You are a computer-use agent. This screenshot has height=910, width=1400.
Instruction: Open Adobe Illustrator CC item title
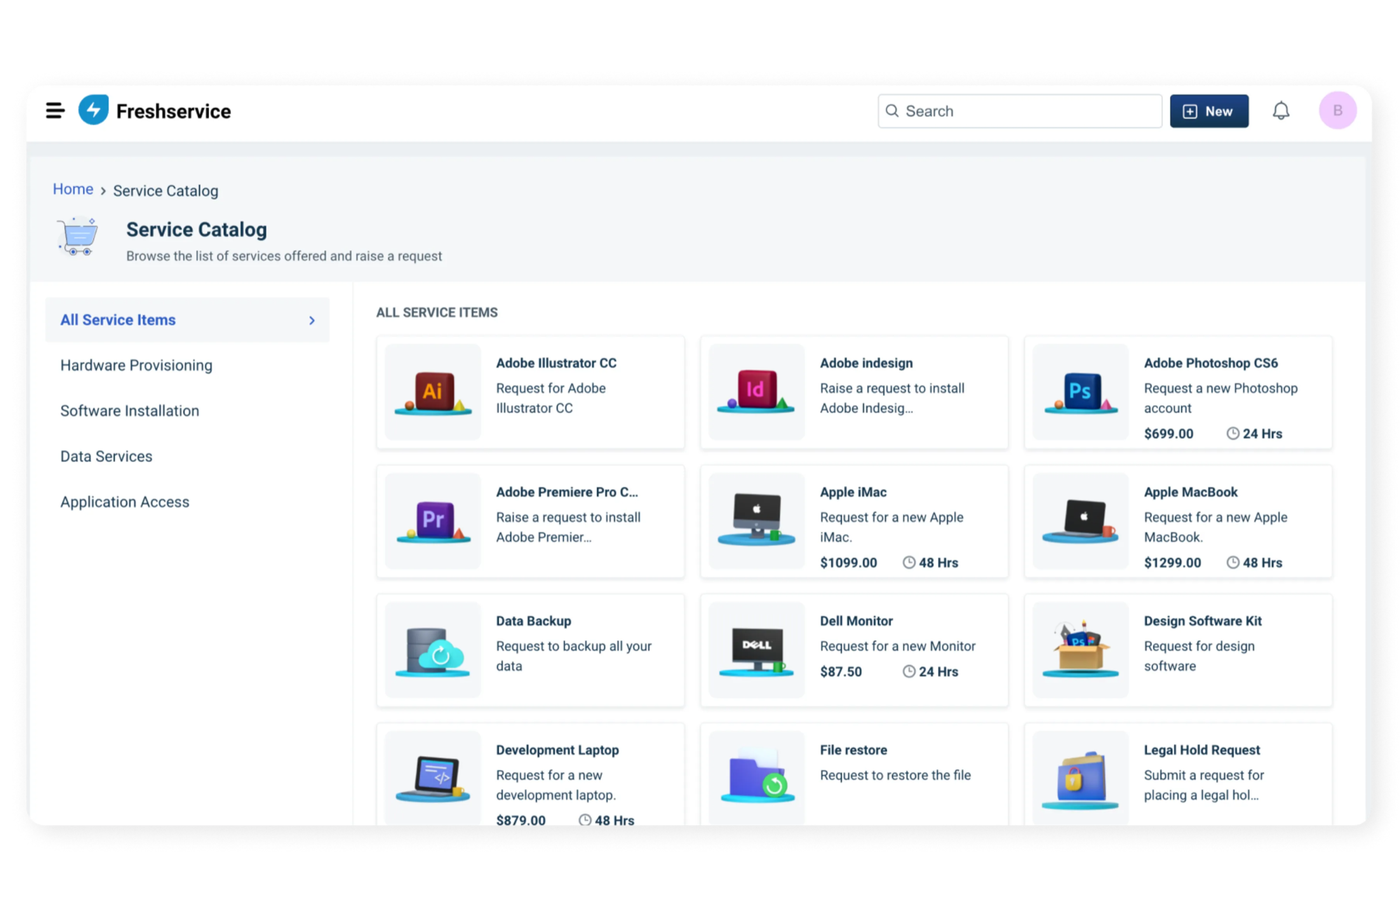tap(556, 363)
